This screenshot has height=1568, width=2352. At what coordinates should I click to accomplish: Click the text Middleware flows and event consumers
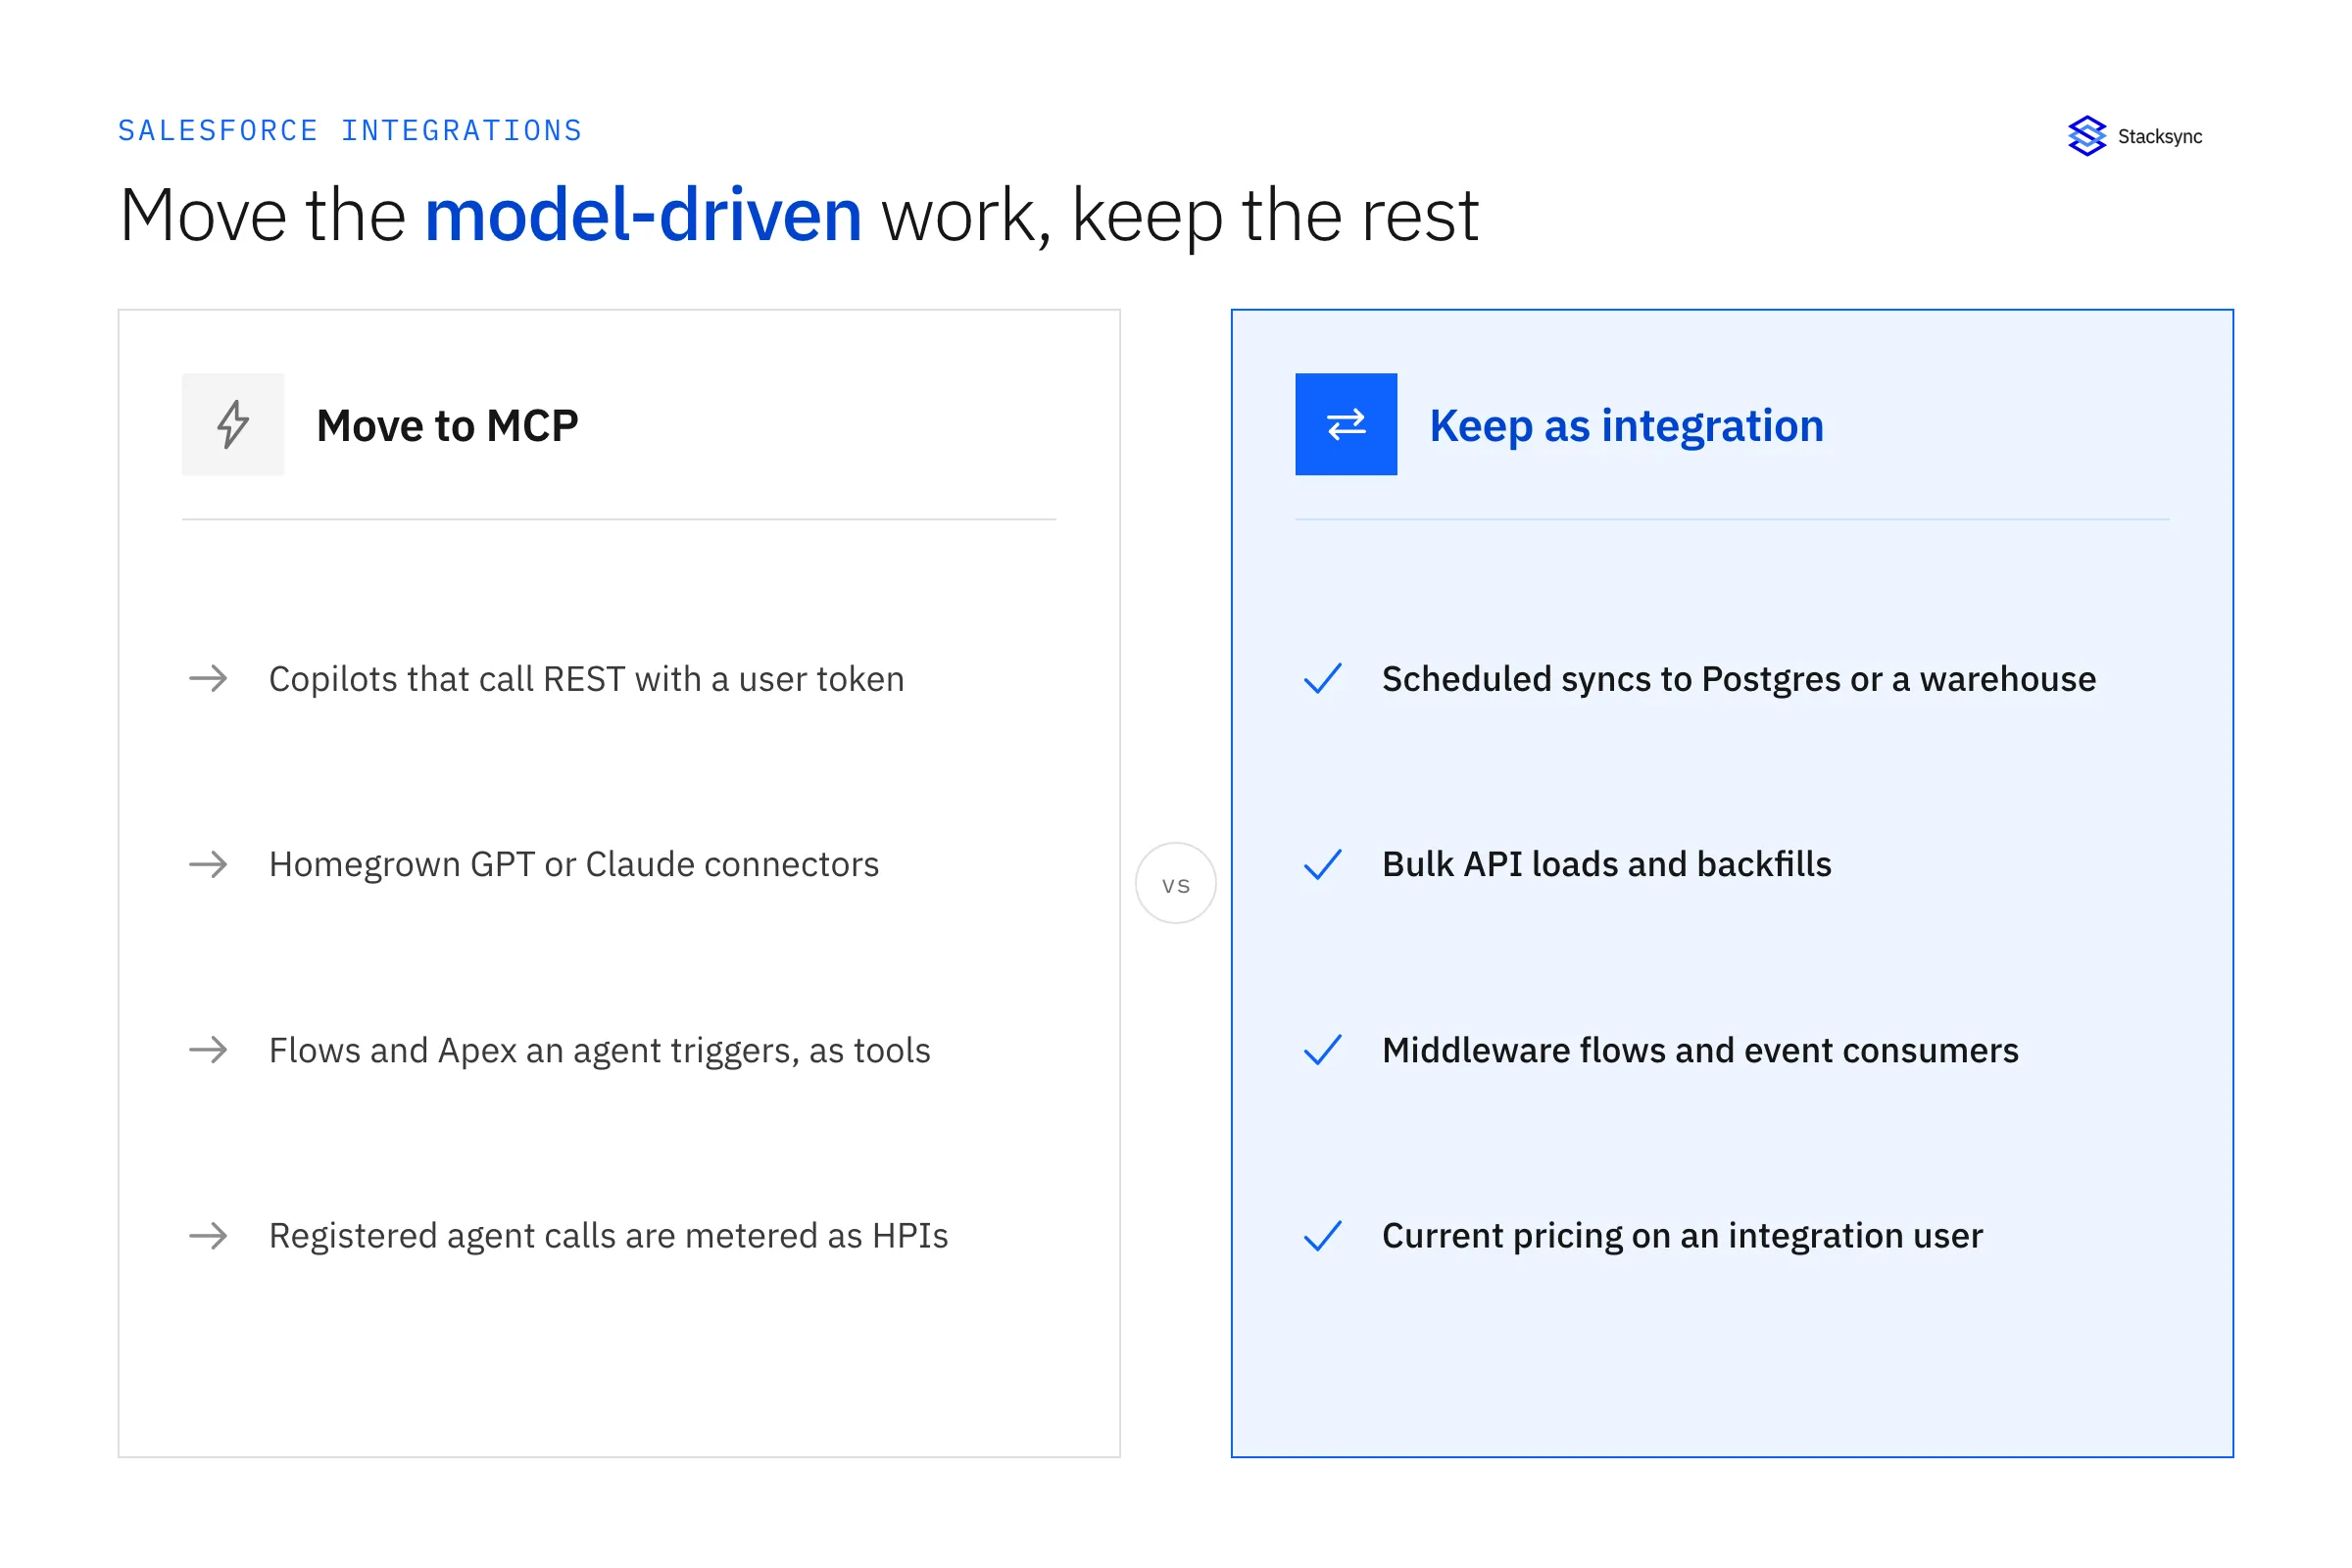(x=1700, y=1050)
